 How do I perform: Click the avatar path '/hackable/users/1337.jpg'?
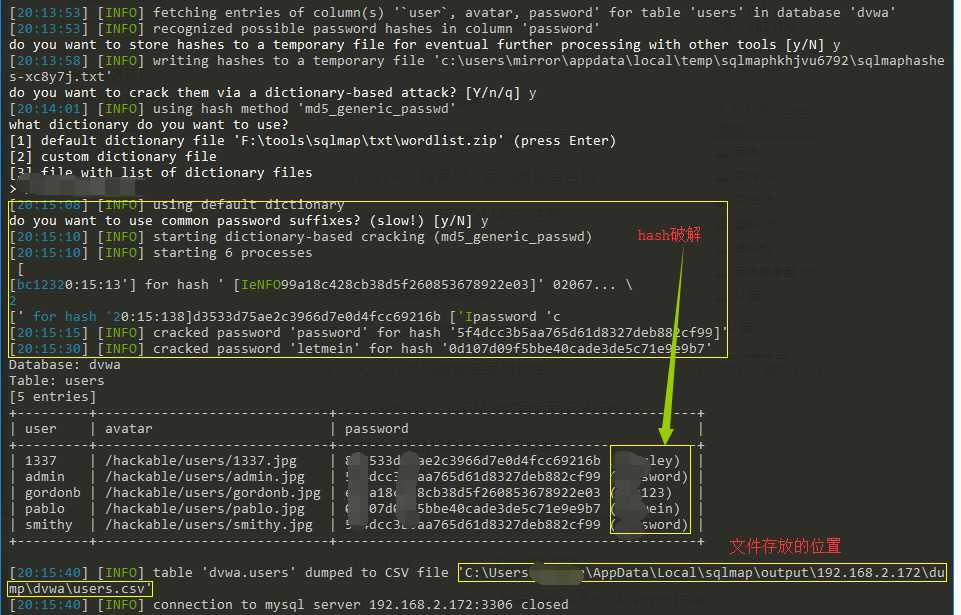click(x=200, y=460)
